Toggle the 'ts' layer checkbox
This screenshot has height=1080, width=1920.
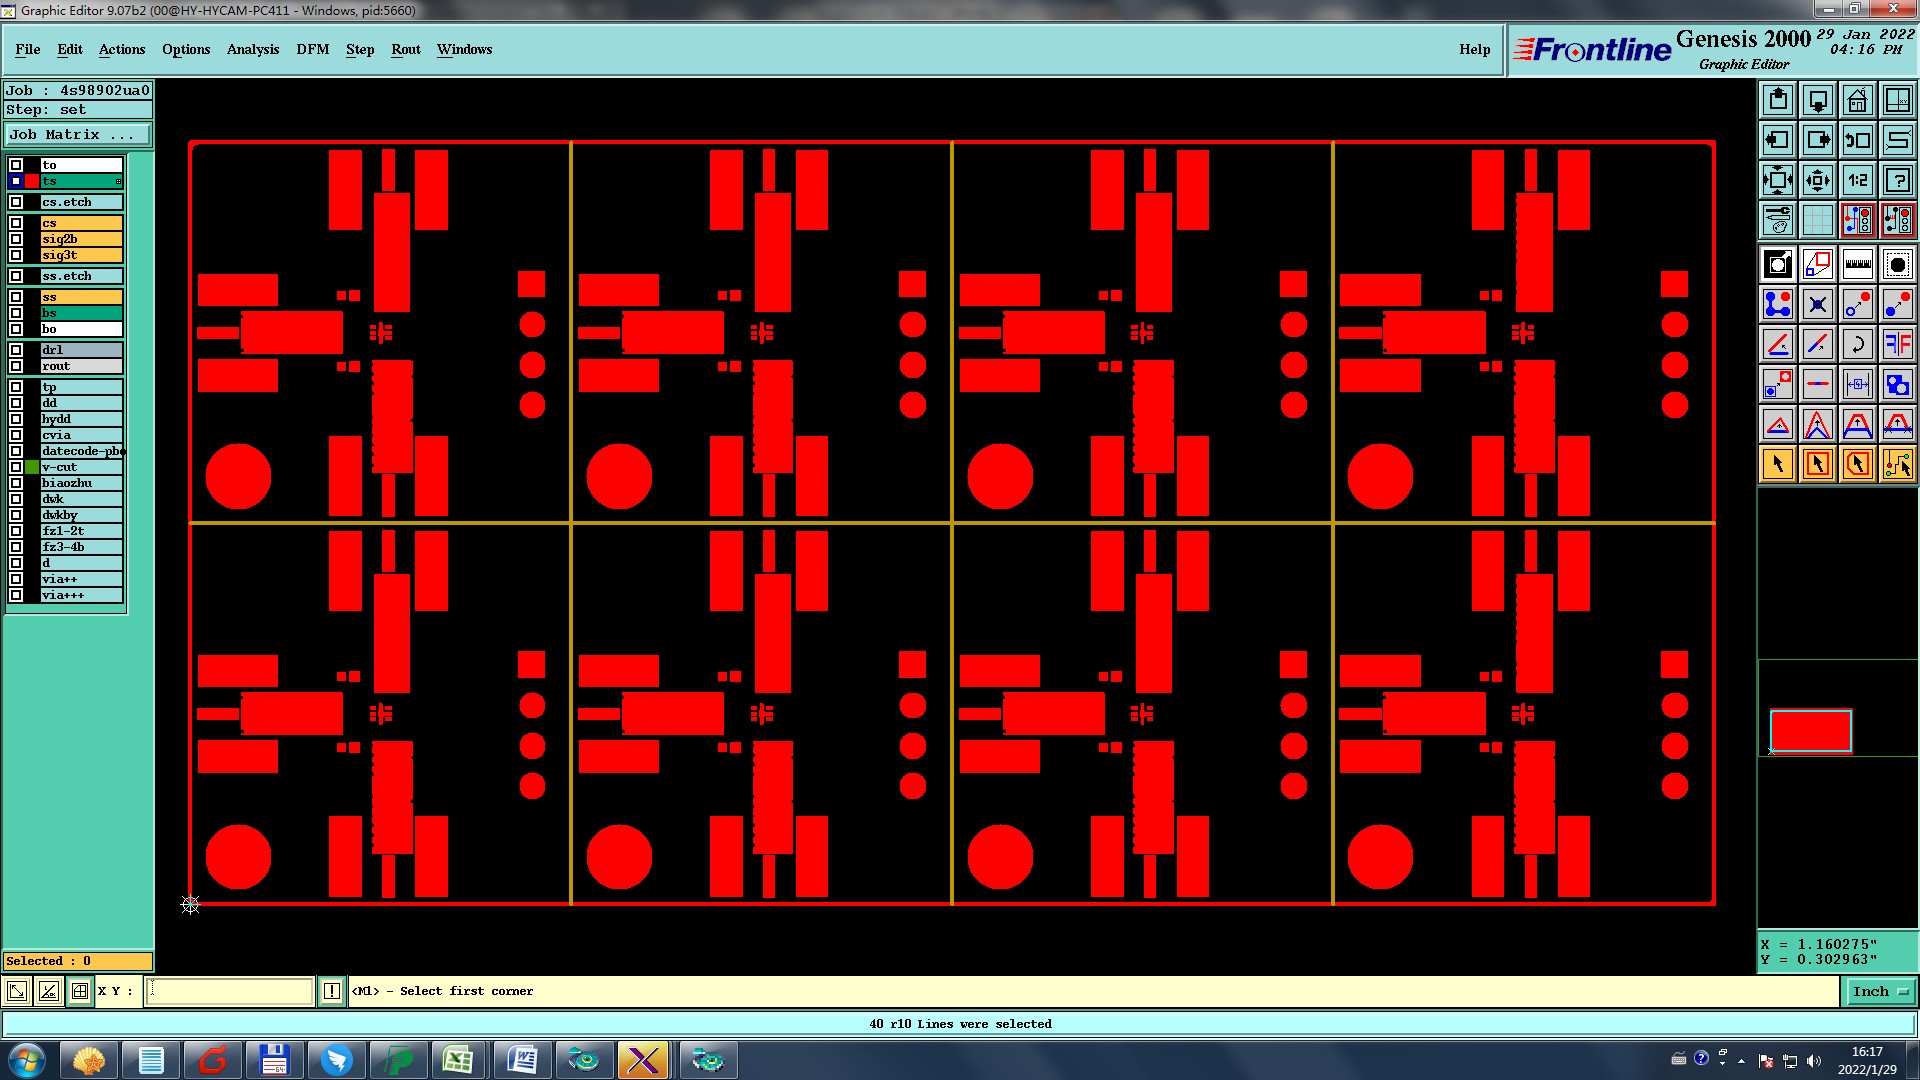pos(16,181)
